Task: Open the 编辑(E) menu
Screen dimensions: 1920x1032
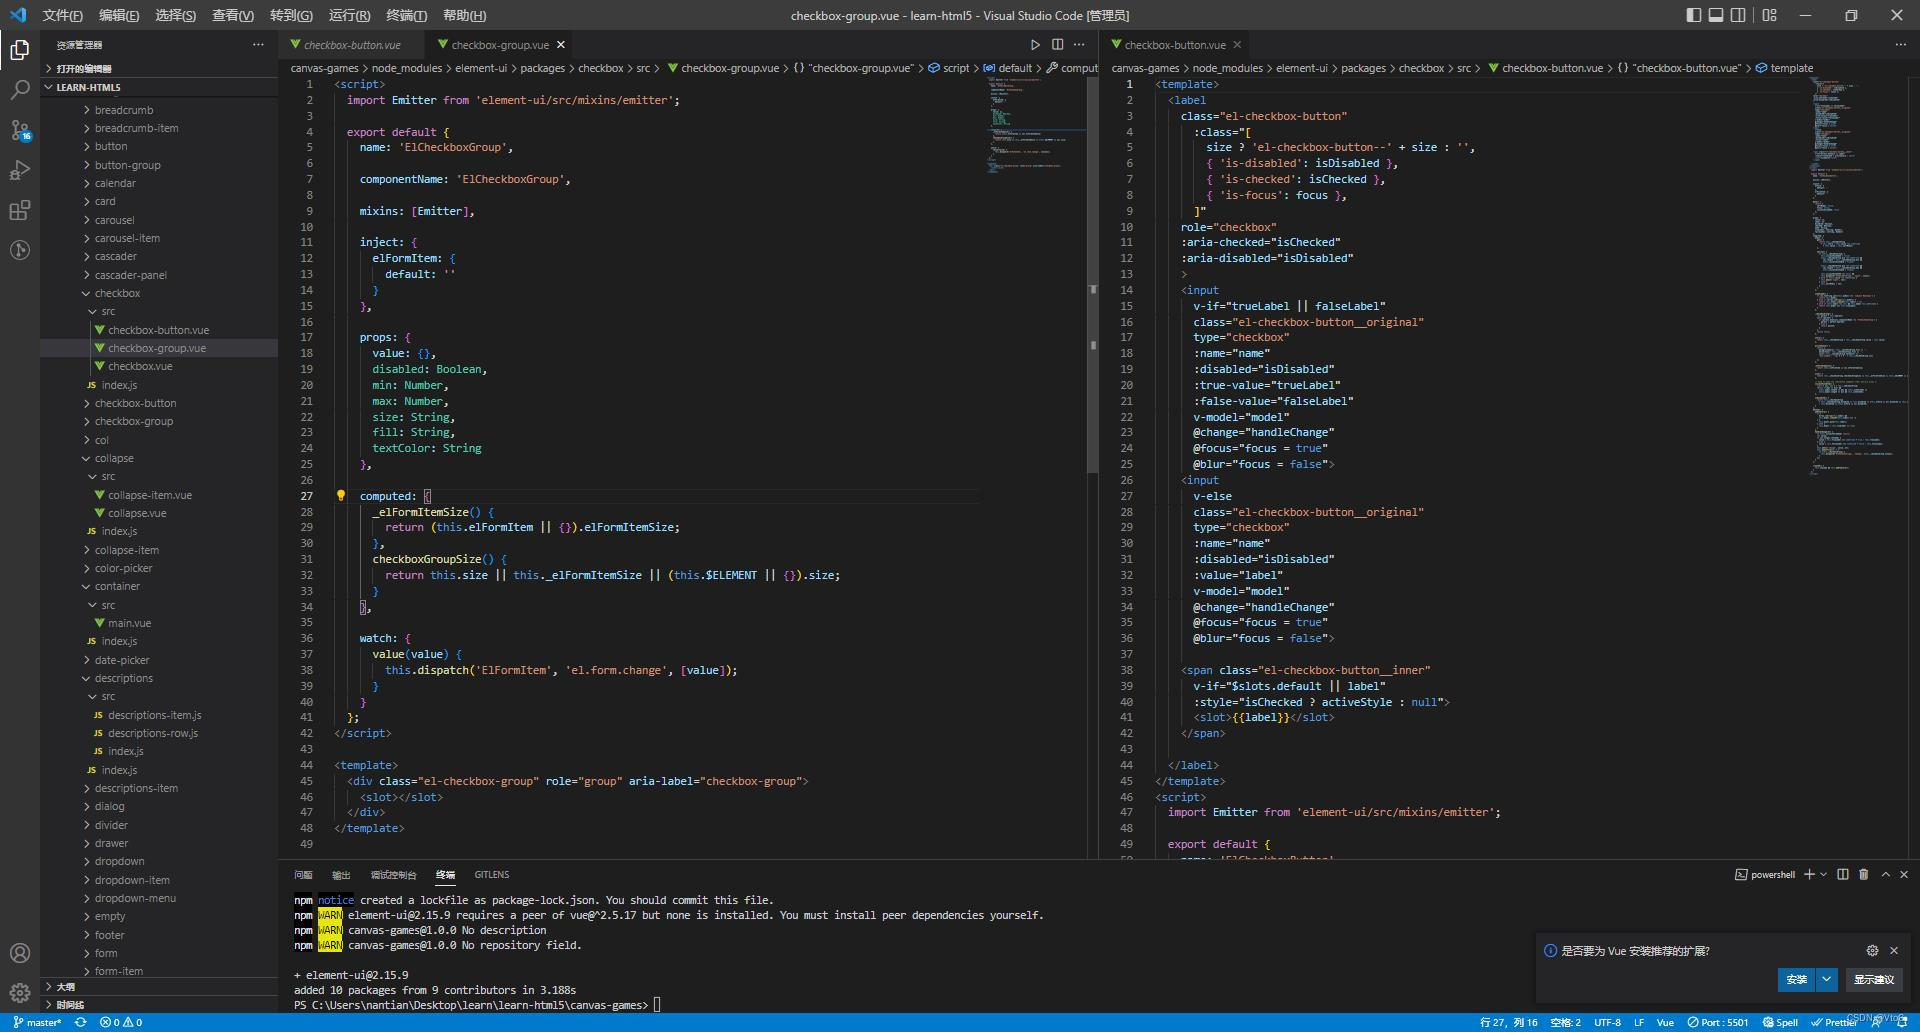Action: click(x=119, y=15)
